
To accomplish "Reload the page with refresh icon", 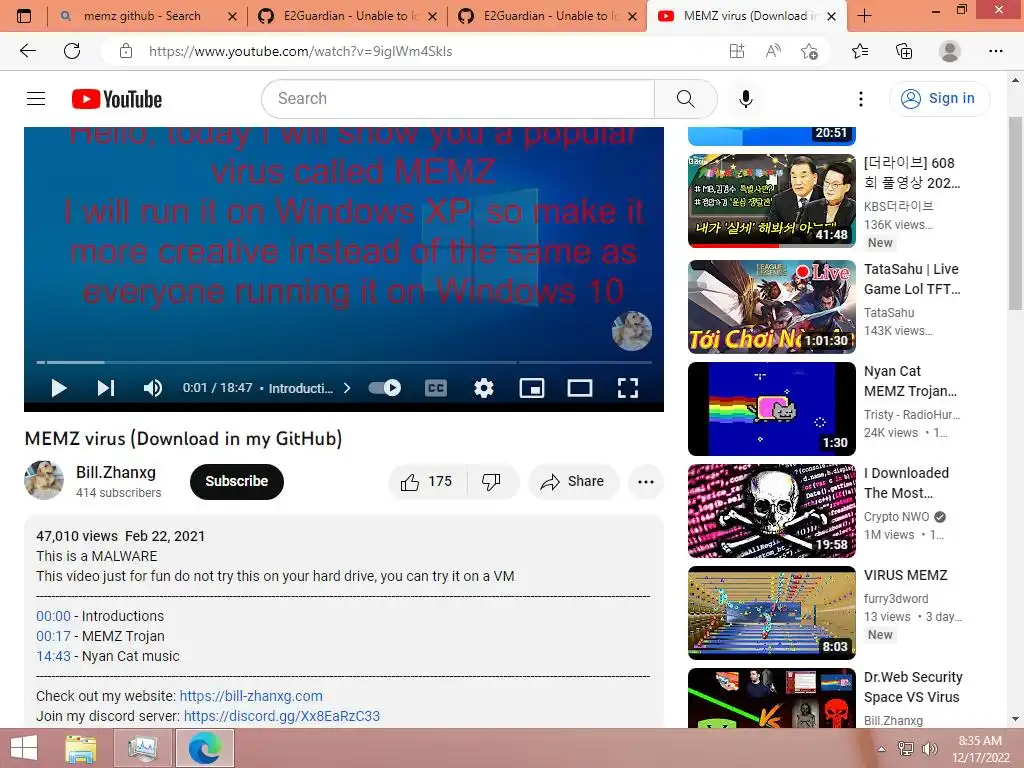I will [72, 51].
